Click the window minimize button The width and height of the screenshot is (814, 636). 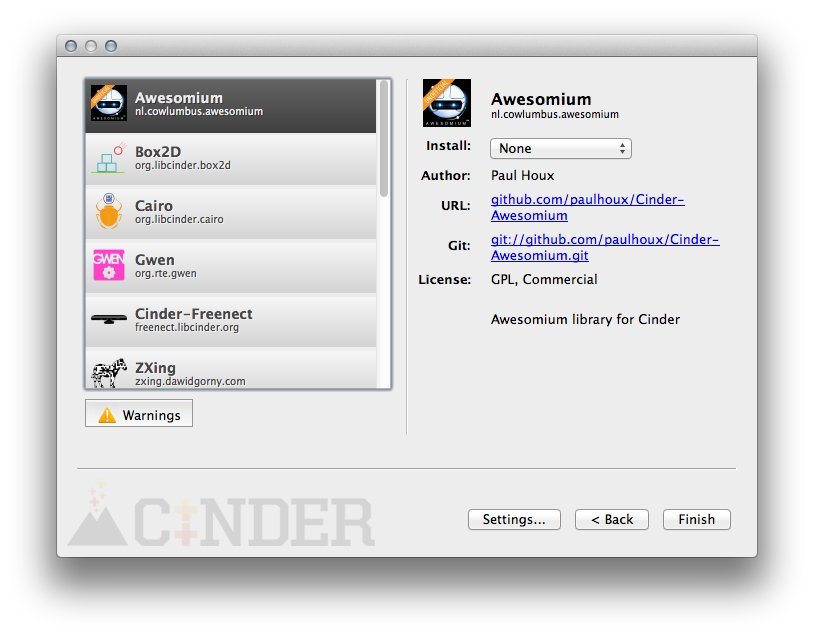[91, 46]
